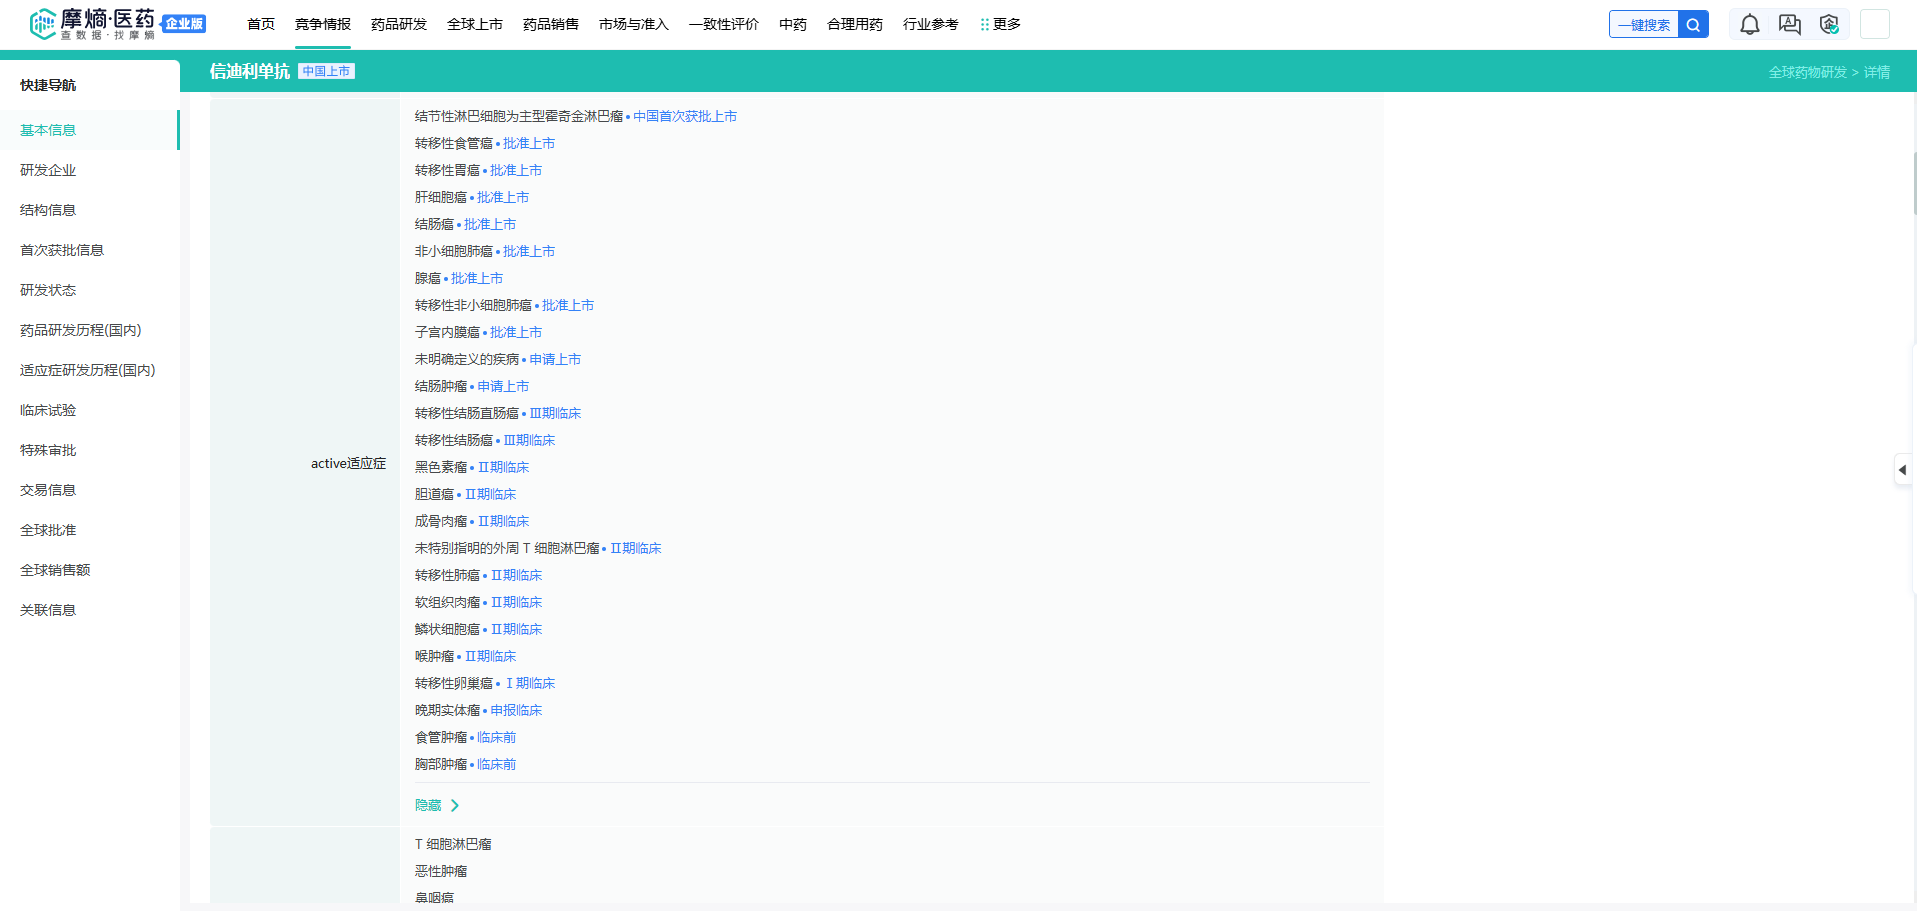Click the 一键搜索 search field
The image size is (1917, 911).
tap(1644, 25)
